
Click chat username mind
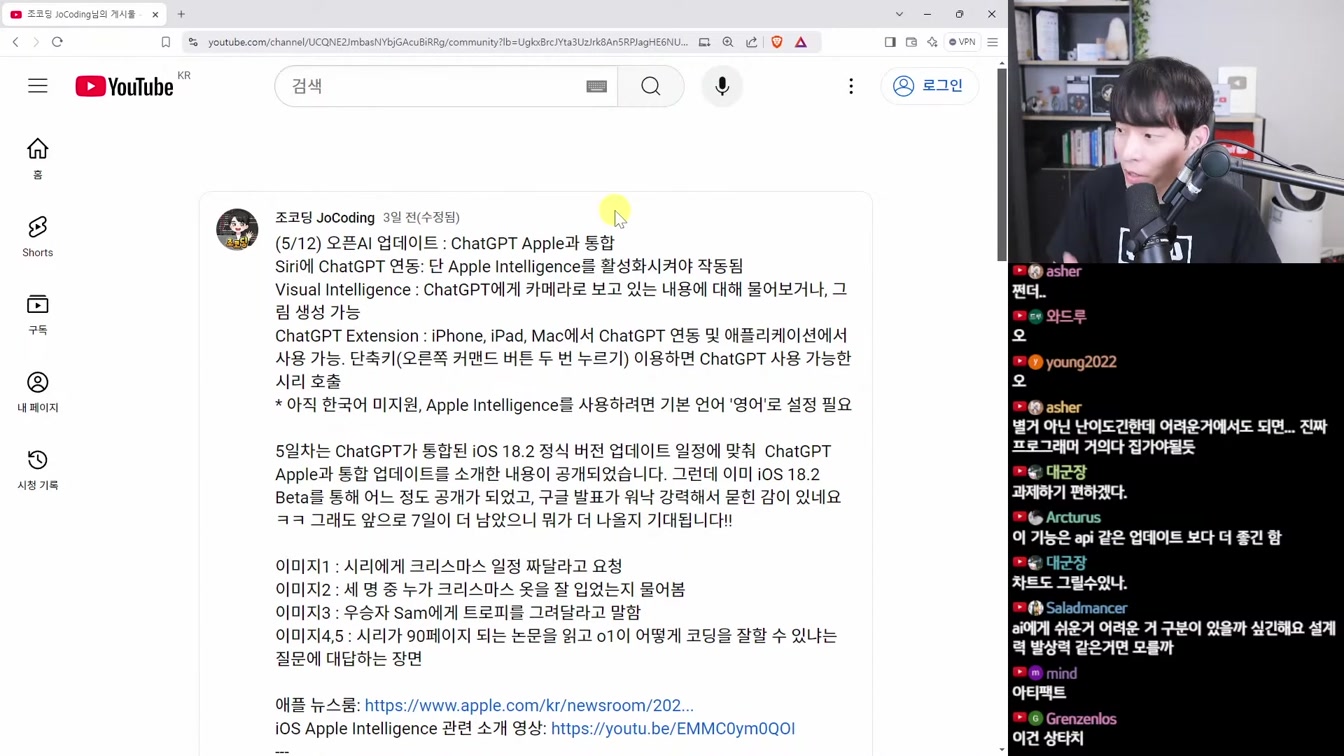1061,673
